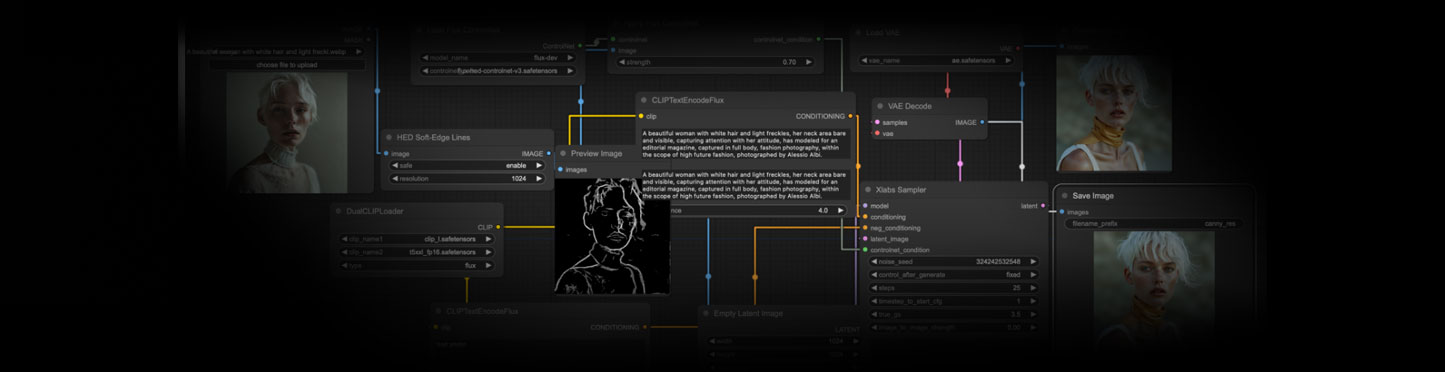Increase steps 25 with its right arrow
Image resolution: width=1445 pixels, height=372 pixels.
click(x=1033, y=288)
